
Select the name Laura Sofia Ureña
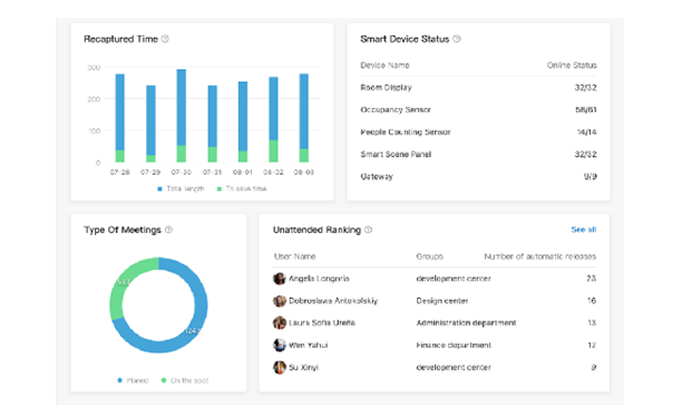[322, 323]
